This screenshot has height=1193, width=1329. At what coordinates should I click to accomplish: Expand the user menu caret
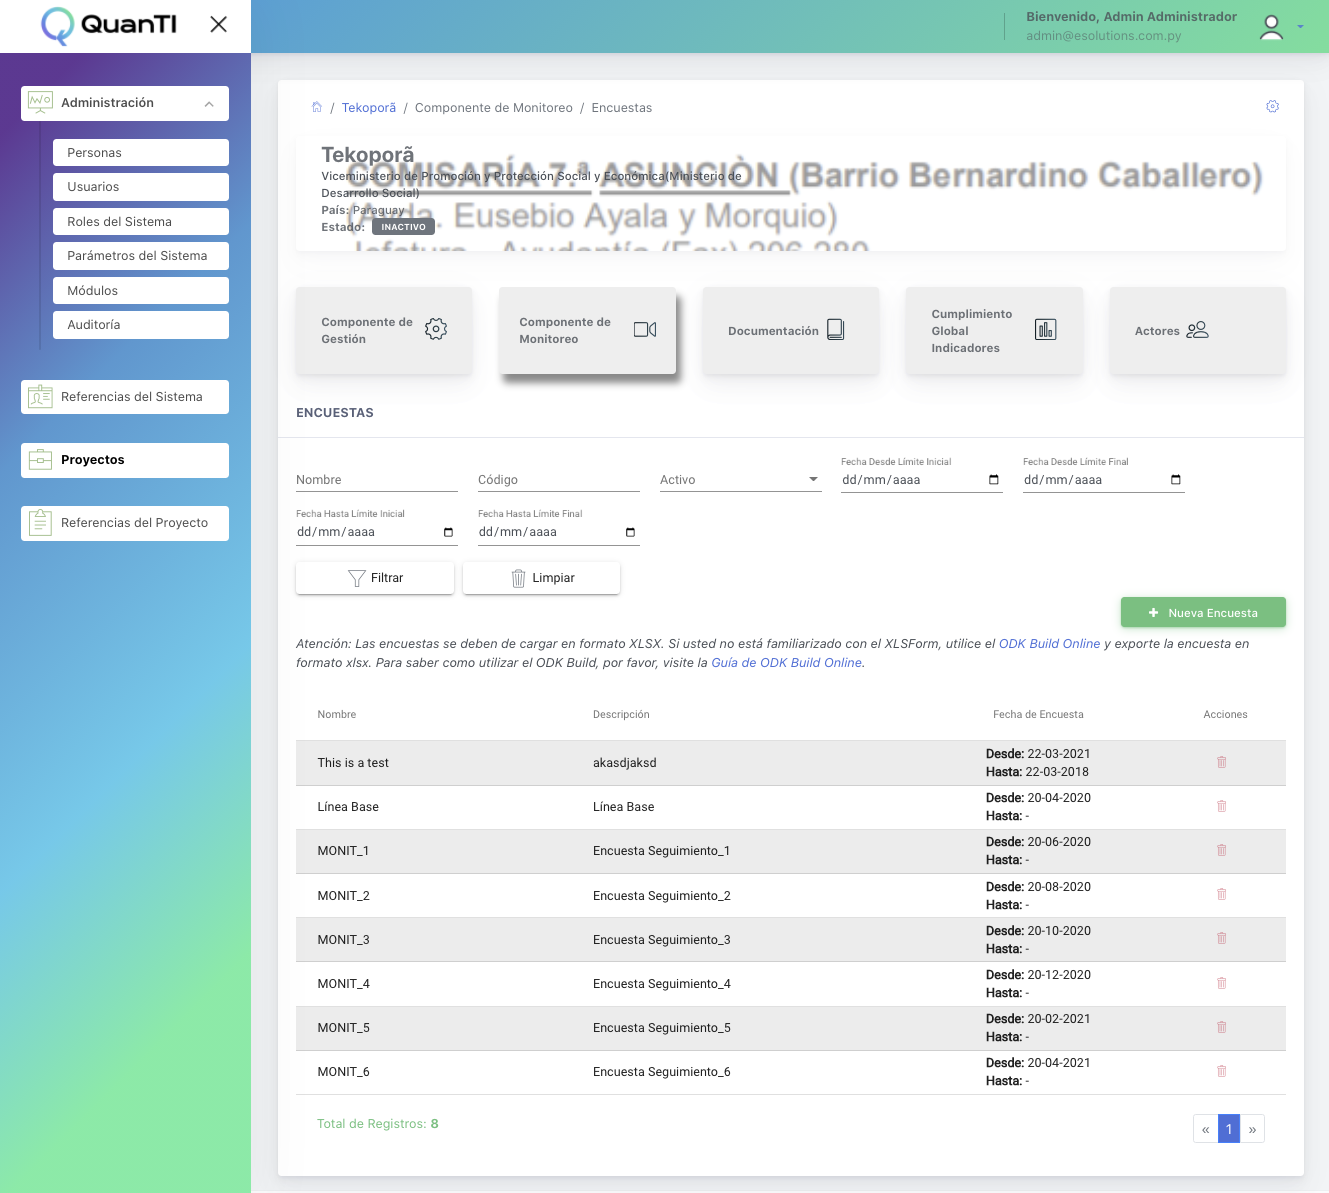point(1300,27)
